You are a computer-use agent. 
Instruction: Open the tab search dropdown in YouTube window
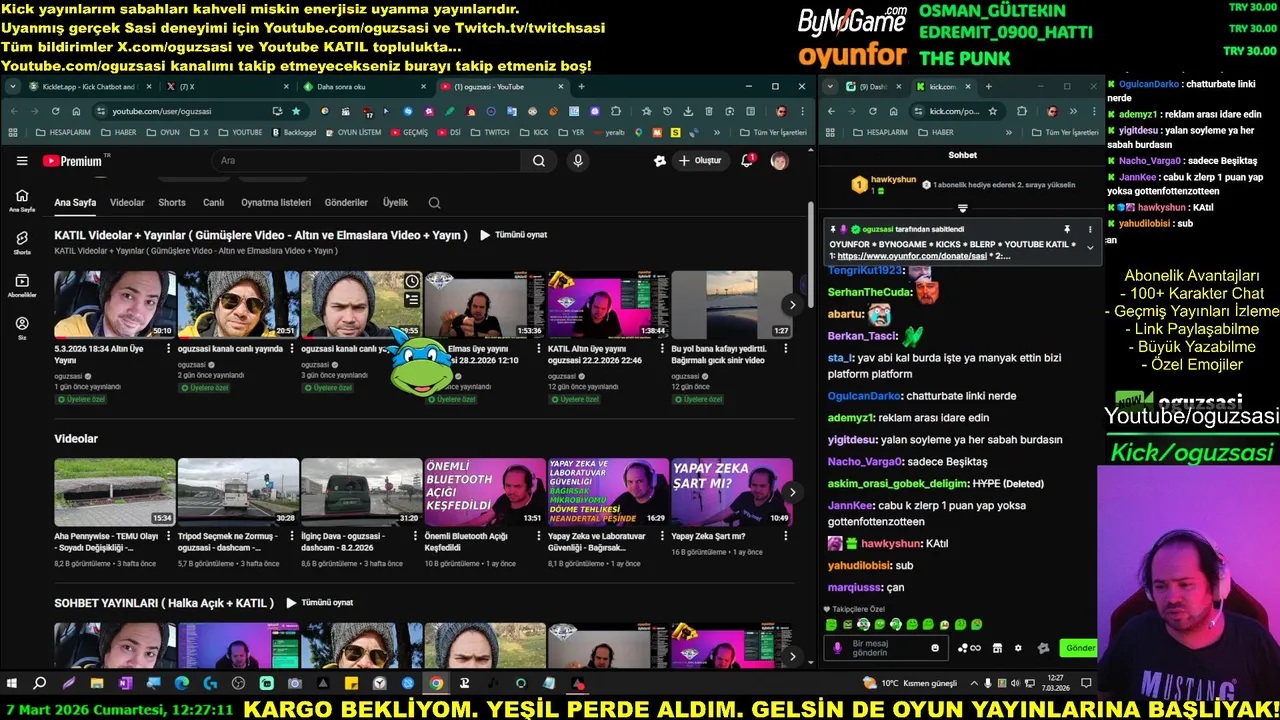pyautogui.click(x=13, y=87)
